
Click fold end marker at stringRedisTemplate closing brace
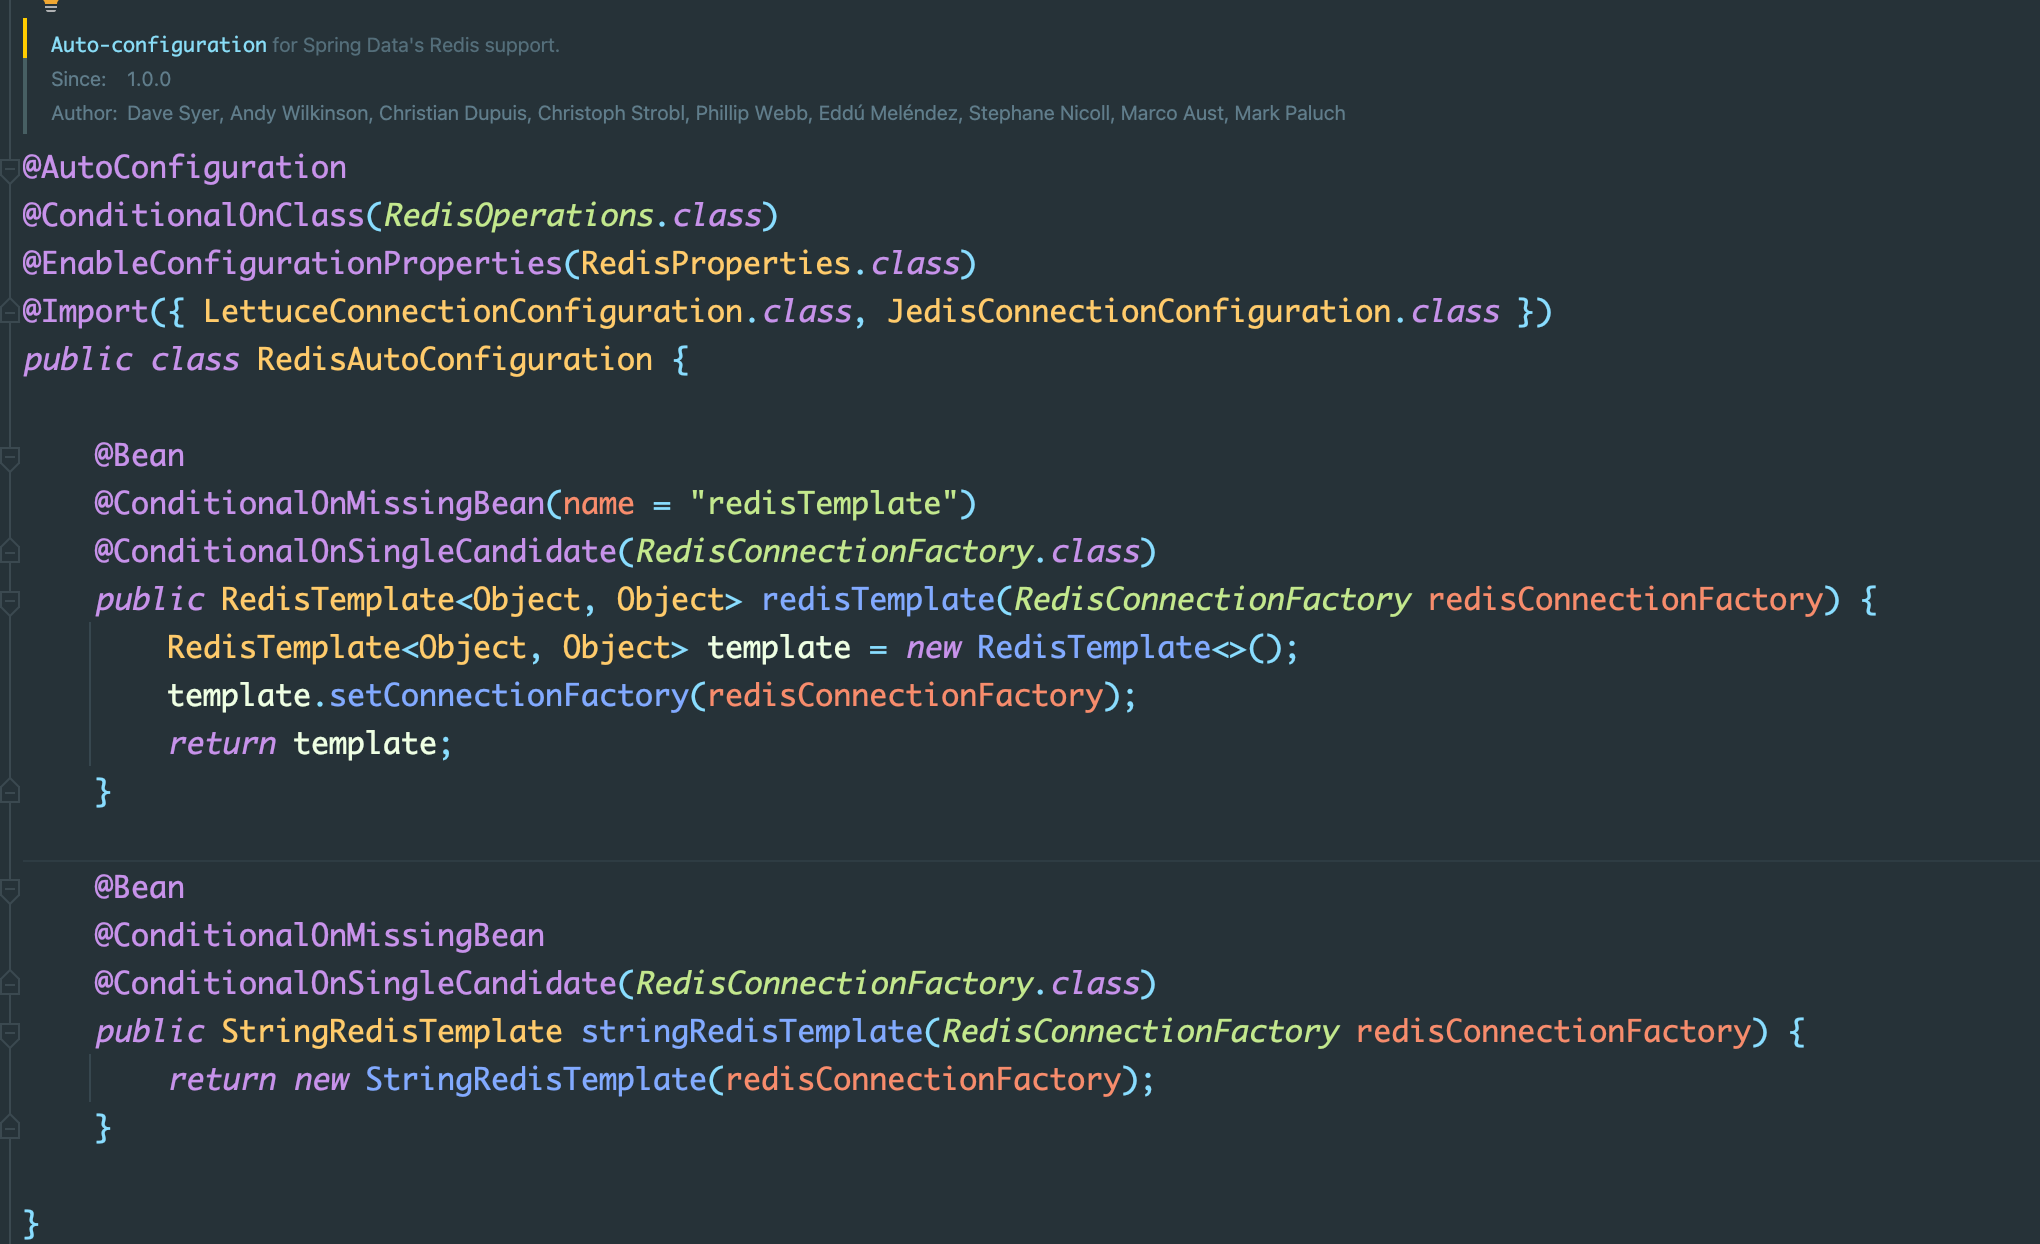tap(10, 1129)
